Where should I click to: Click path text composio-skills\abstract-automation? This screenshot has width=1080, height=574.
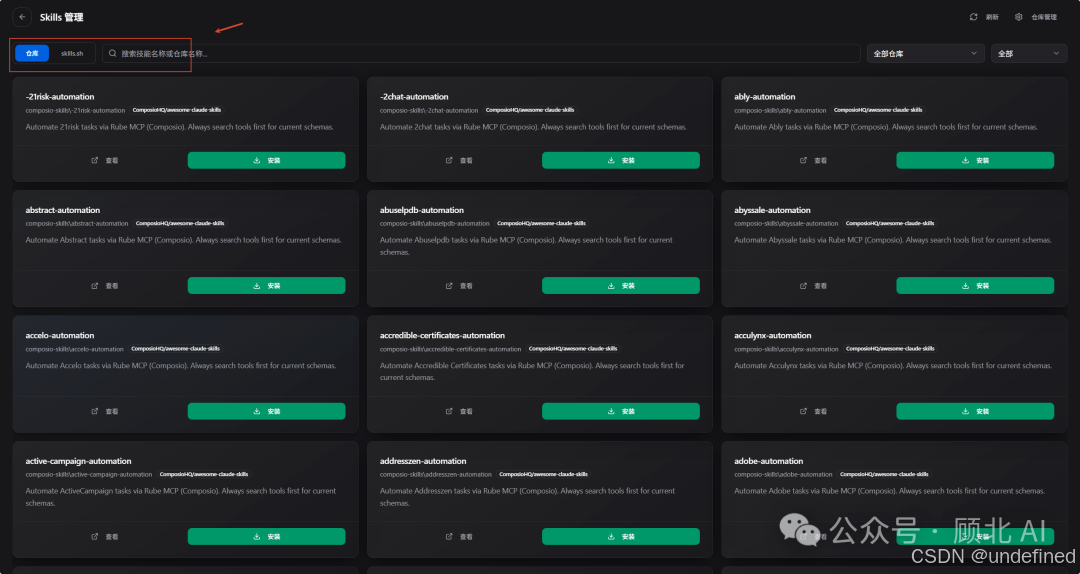76,223
